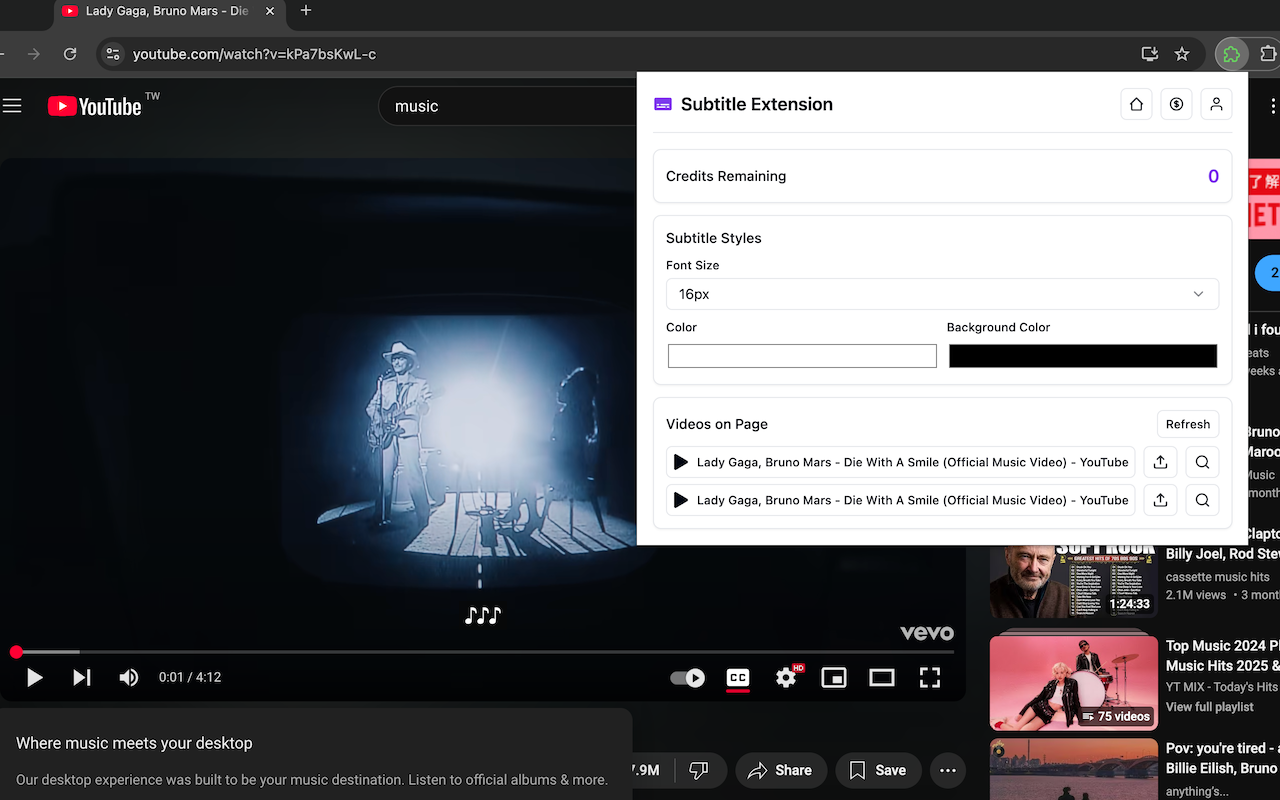
Task: Click the Subtitle Extension title
Action: 757,104
